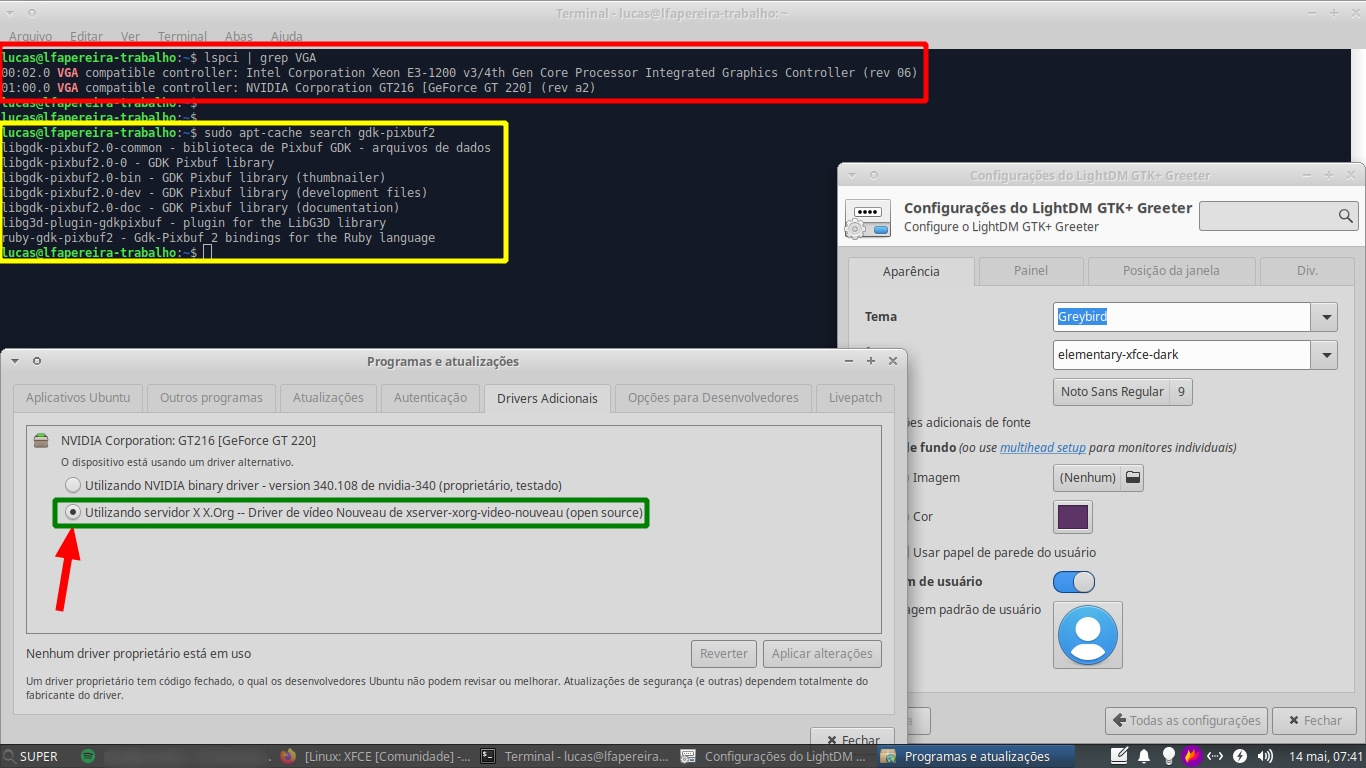Open the Terminal menu in menu bar
The height and width of the screenshot is (768, 1366).
pos(182,37)
